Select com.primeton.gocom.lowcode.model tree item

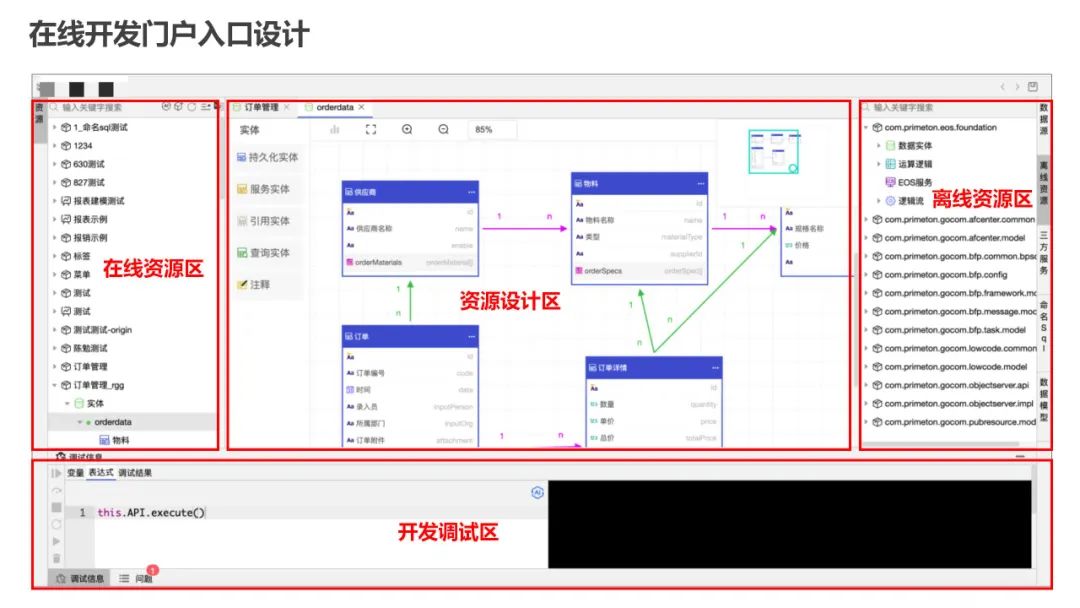coord(955,367)
